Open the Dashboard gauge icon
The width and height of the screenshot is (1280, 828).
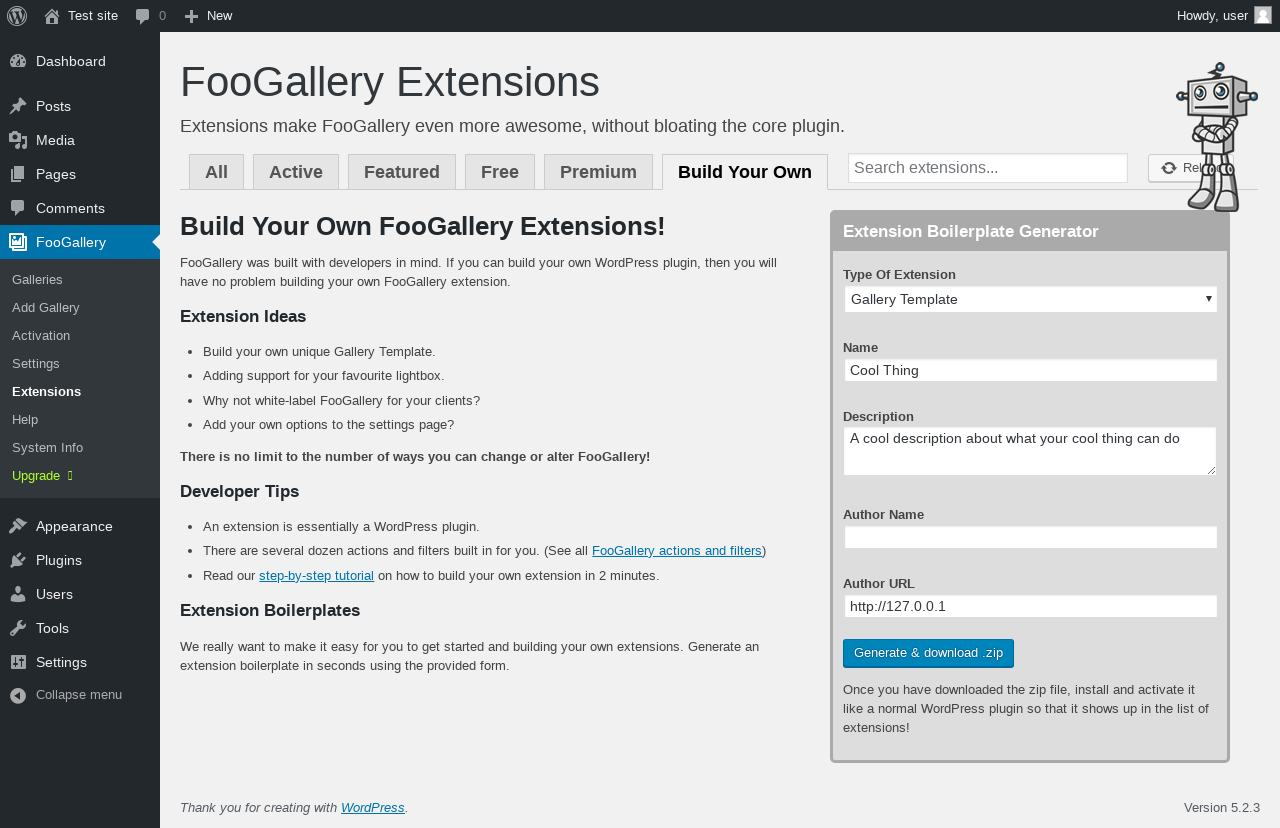[18, 61]
